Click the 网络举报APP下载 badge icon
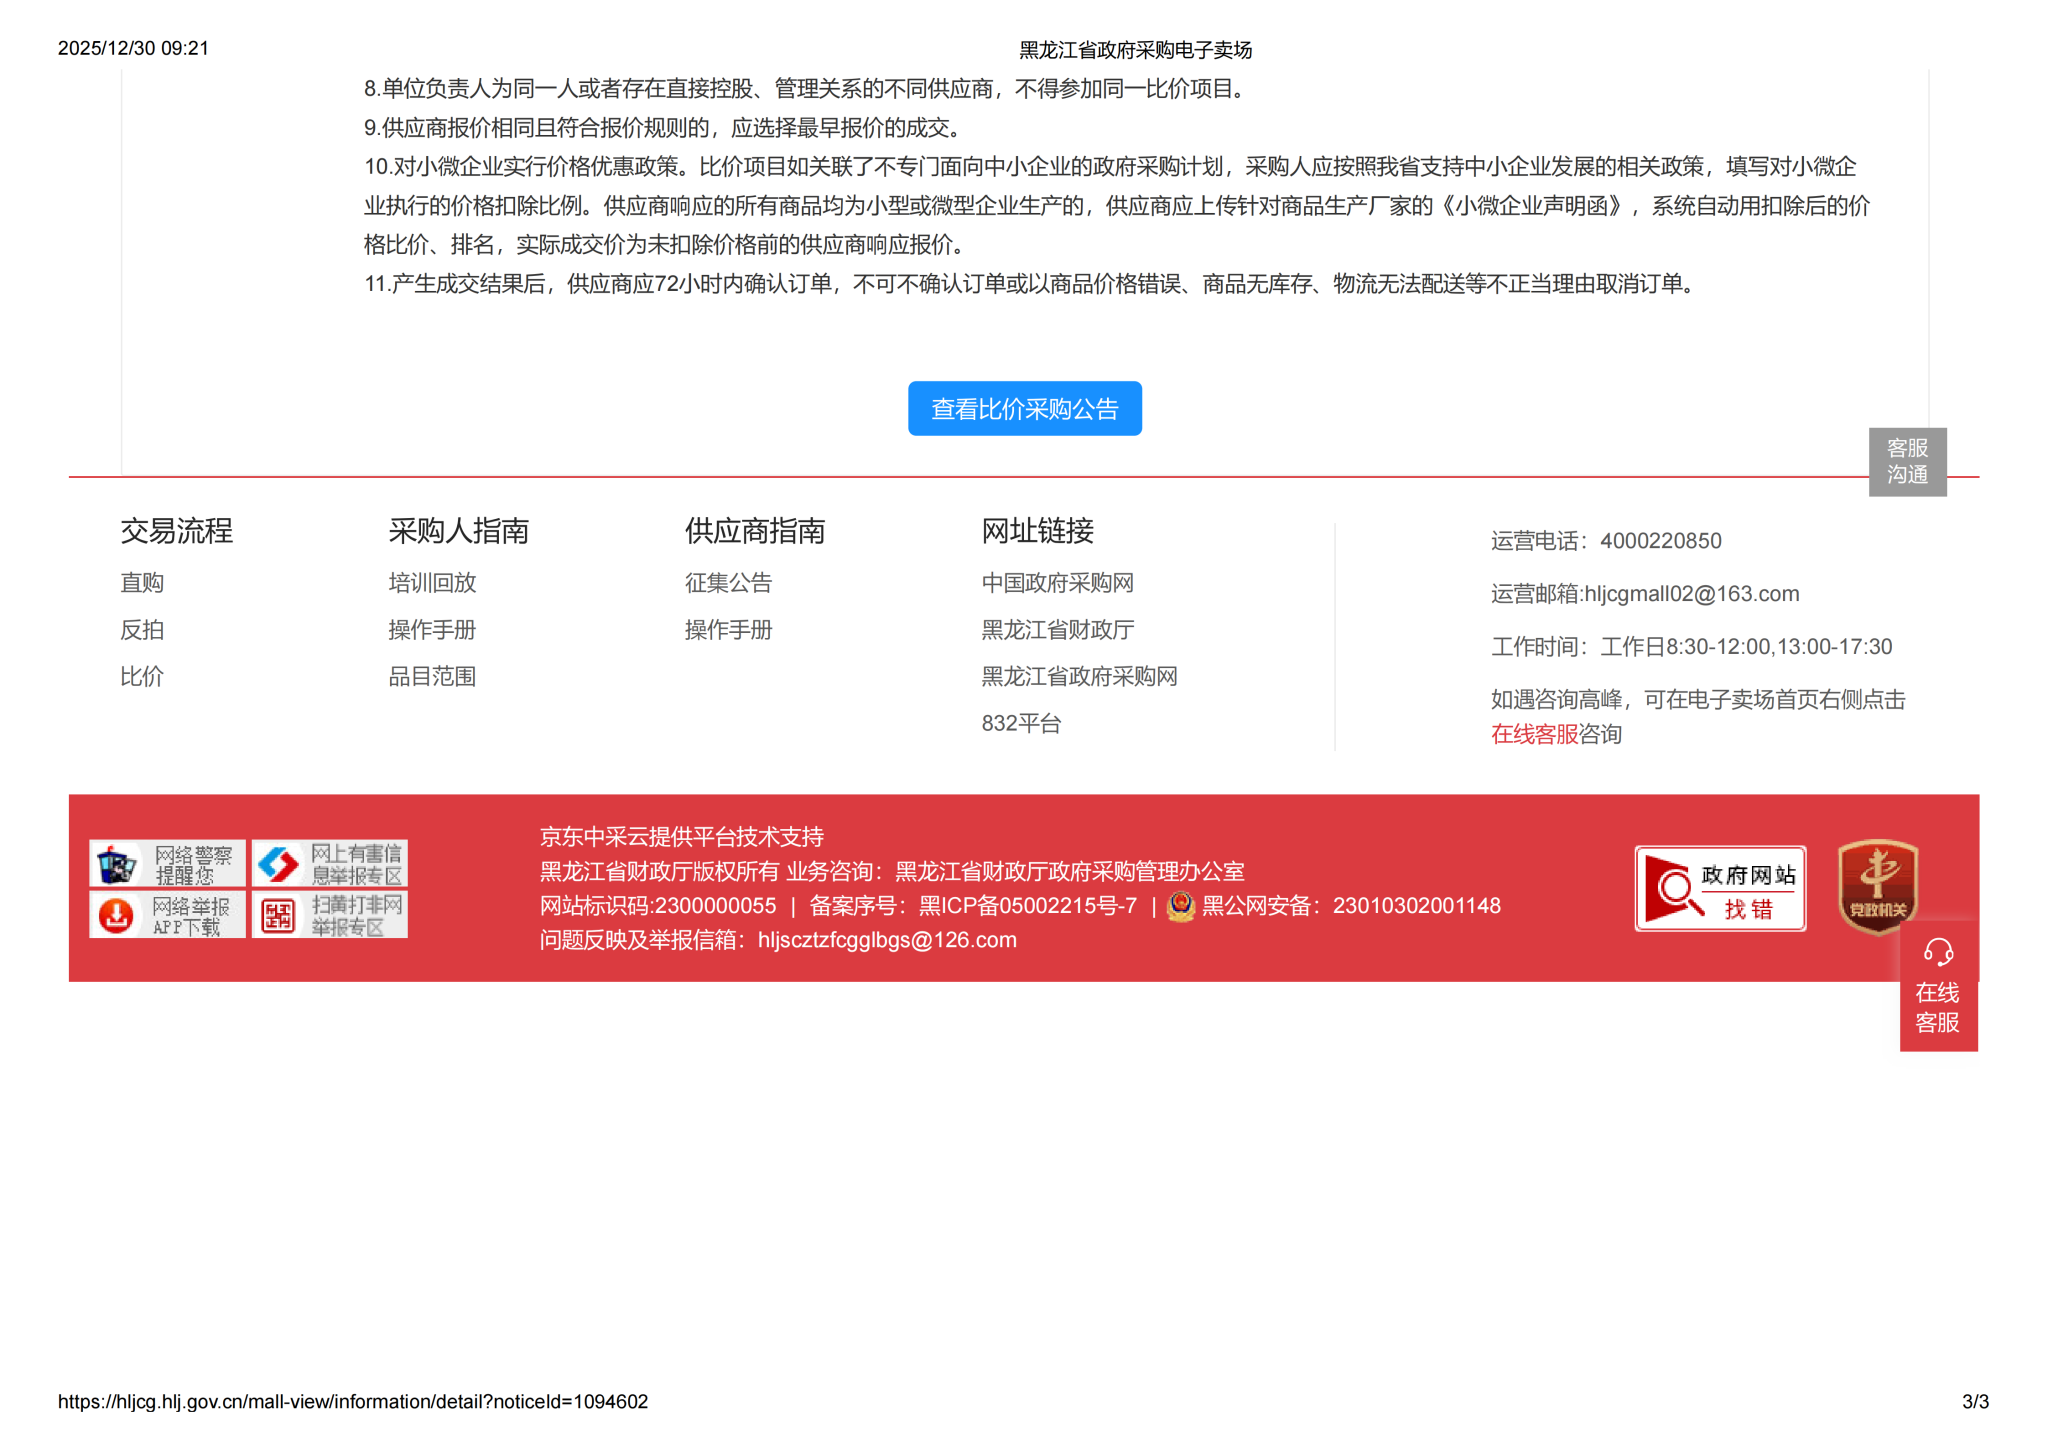 [167, 915]
